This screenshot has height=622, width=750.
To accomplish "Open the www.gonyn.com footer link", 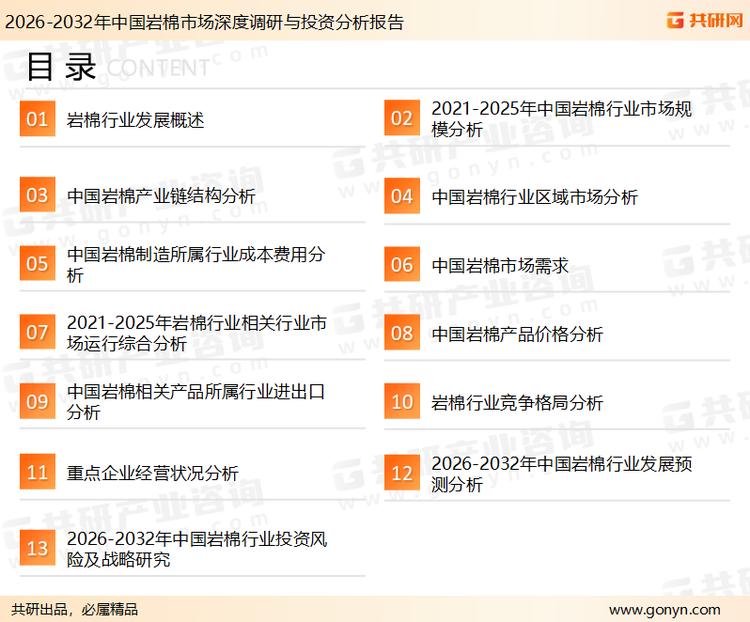I will [x=664, y=610].
